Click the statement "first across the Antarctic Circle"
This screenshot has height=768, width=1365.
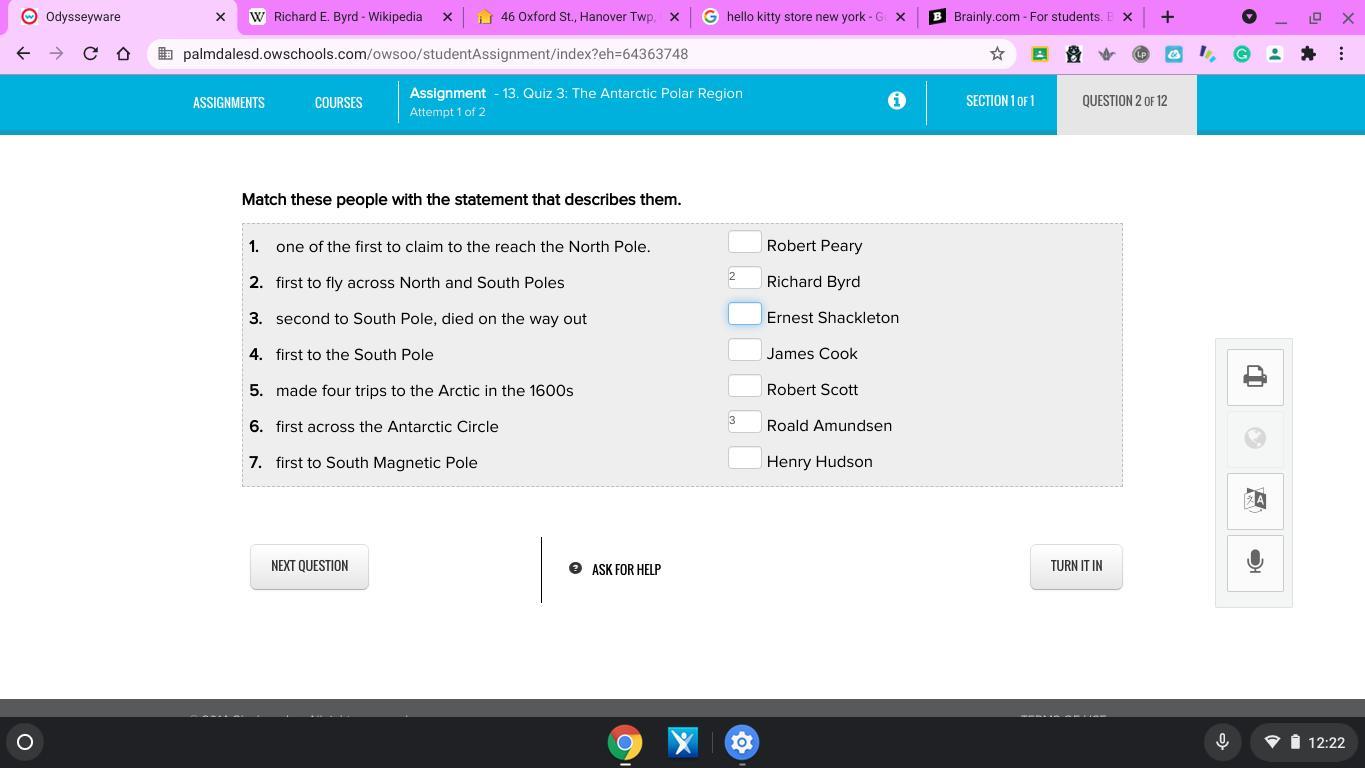(387, 427)
